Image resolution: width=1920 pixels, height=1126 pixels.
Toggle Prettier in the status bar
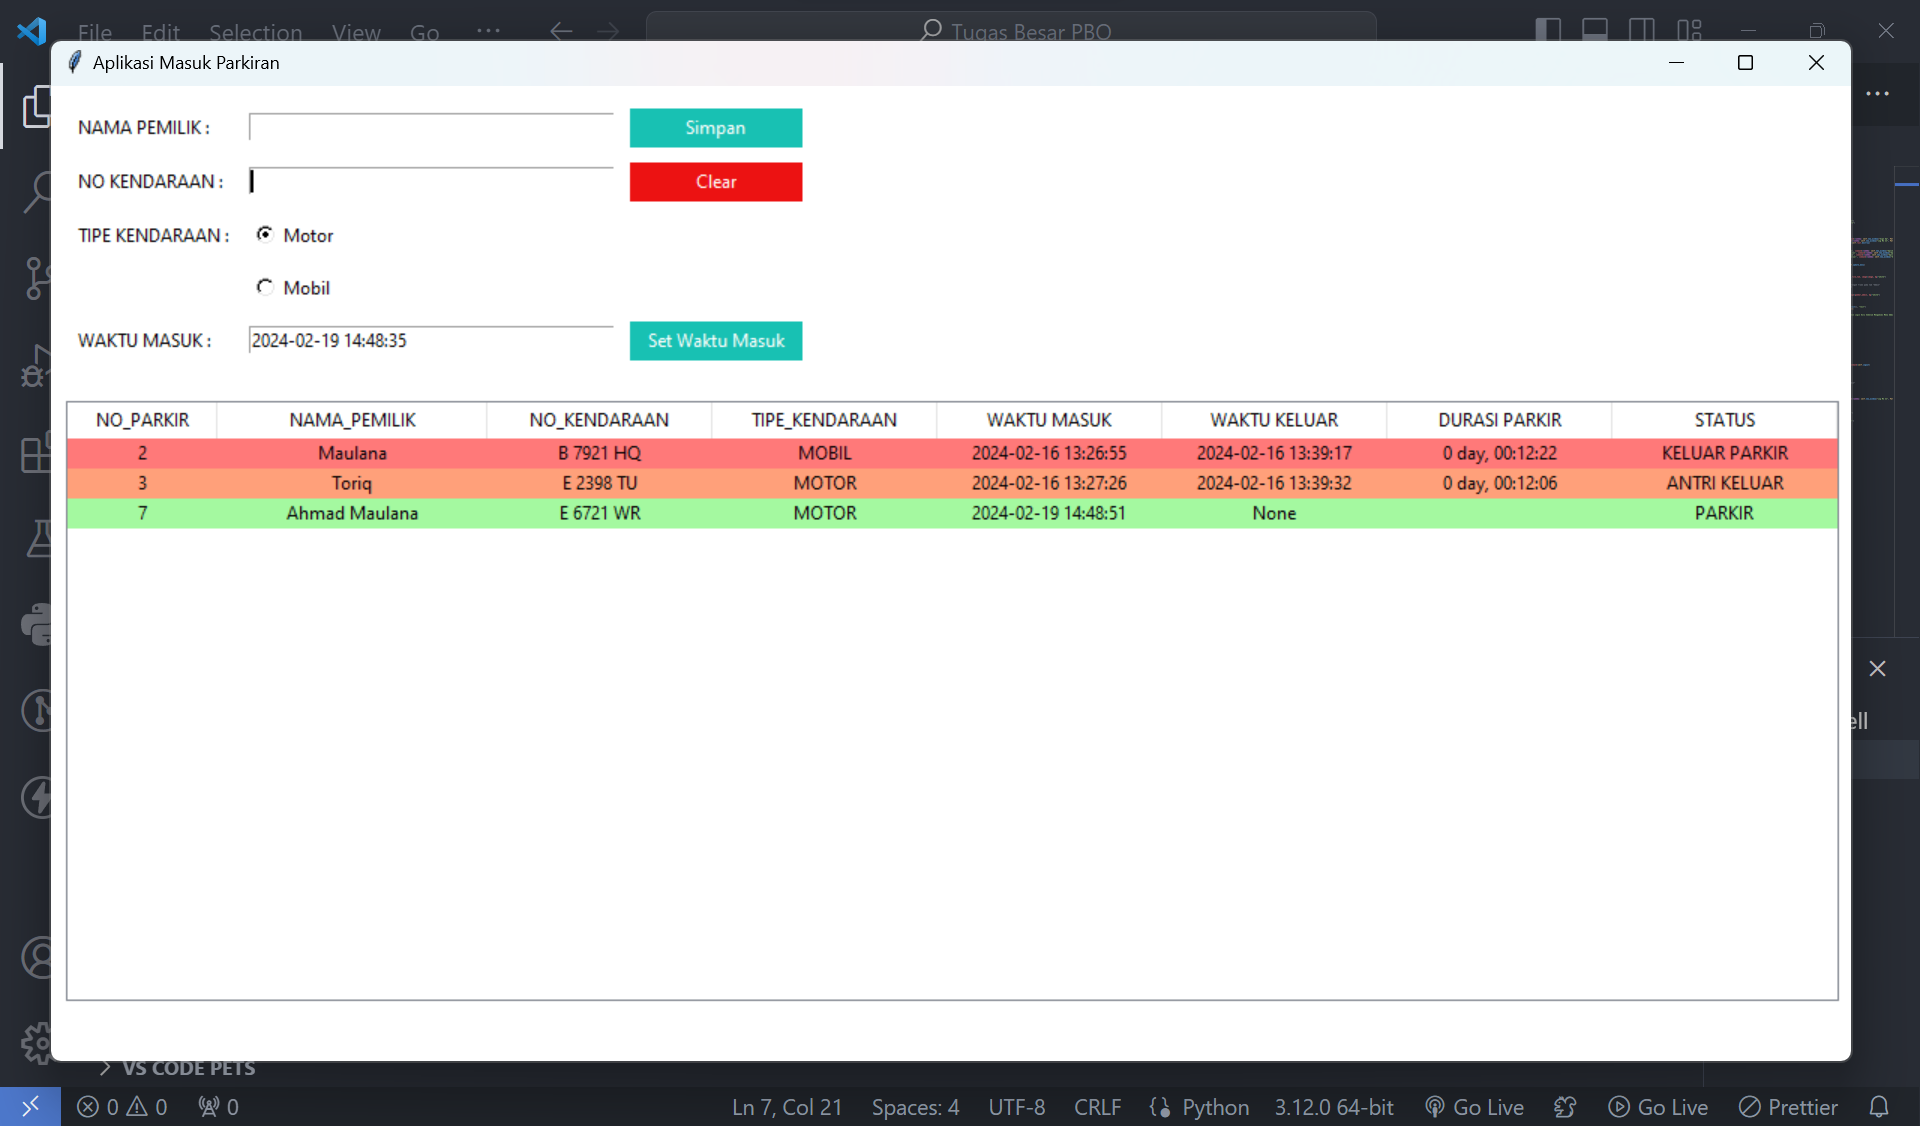(x=1788, y=1107)
